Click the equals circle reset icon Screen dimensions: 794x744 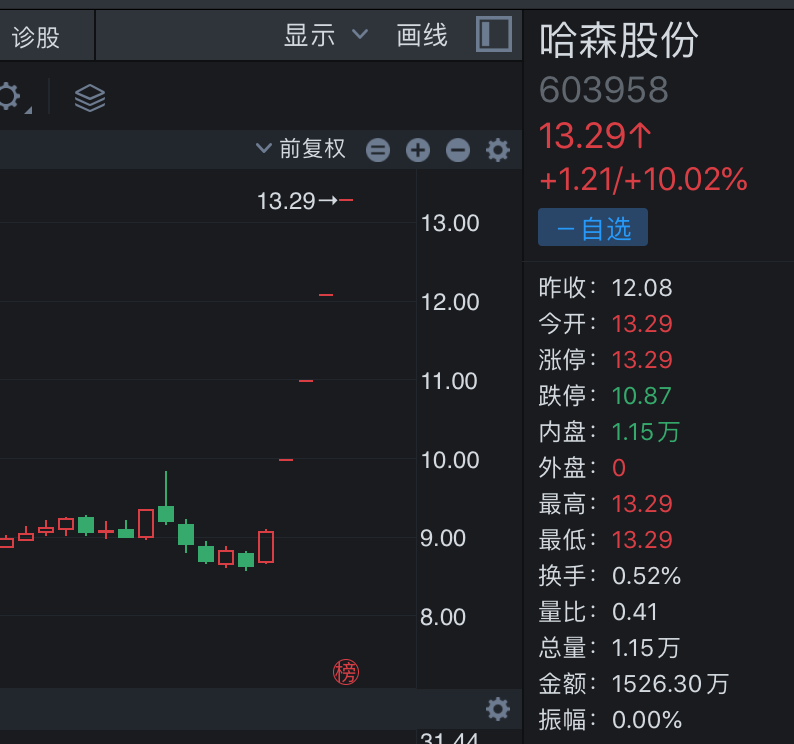(378, 150)
